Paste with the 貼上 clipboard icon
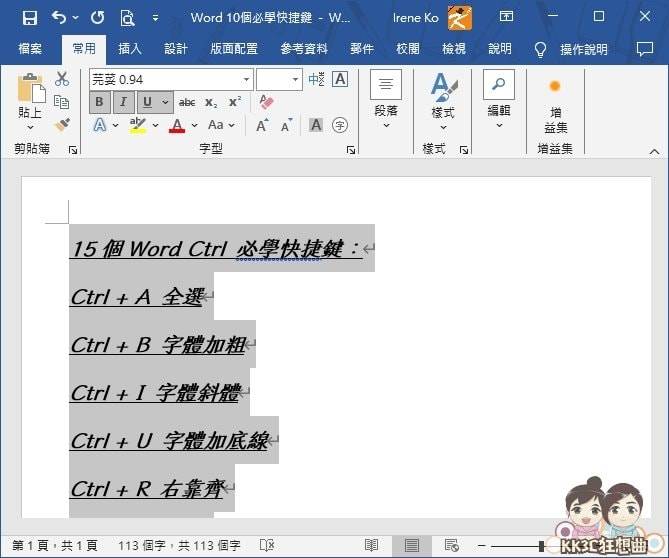The width and height of the screenshot is (669, 558). (x=31, y=88)
